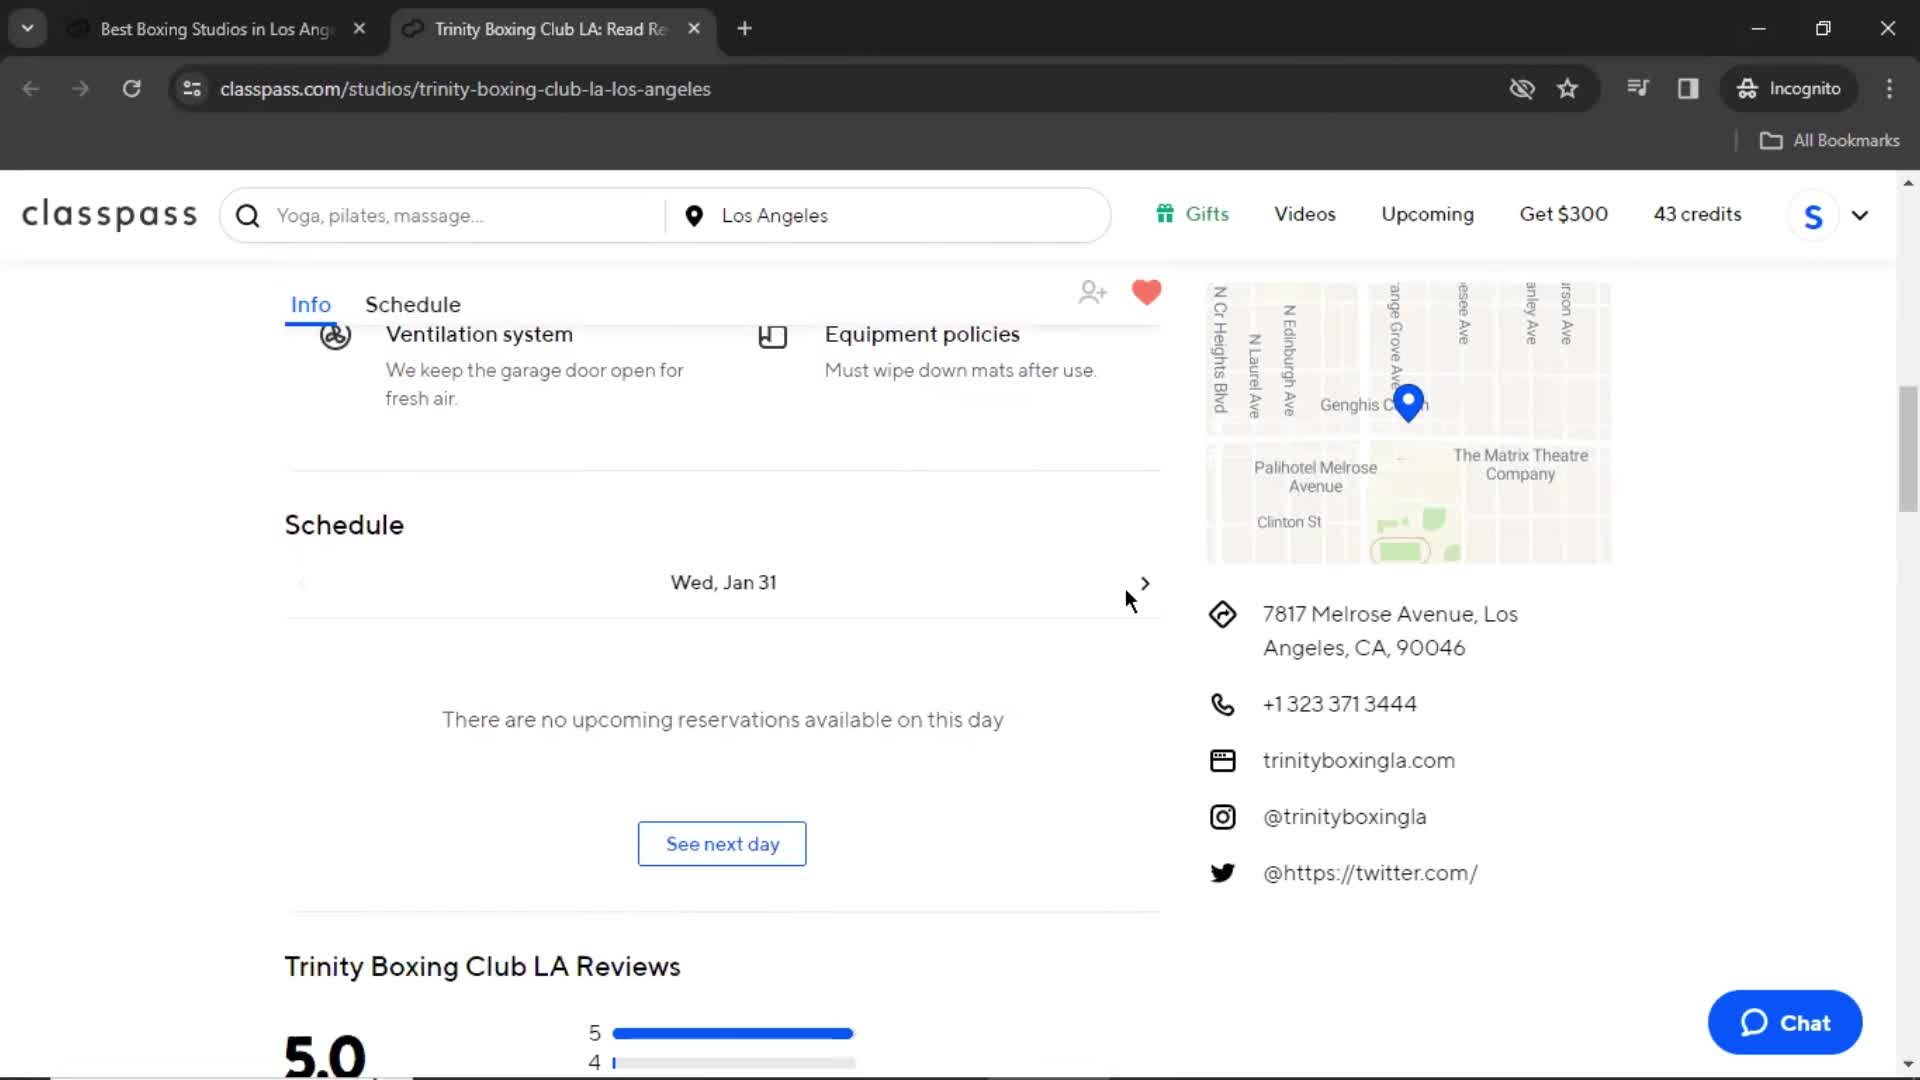The image size is (1920, 1080).
Task: Click the 43 credits link
Action: [x=1697, y=214]
